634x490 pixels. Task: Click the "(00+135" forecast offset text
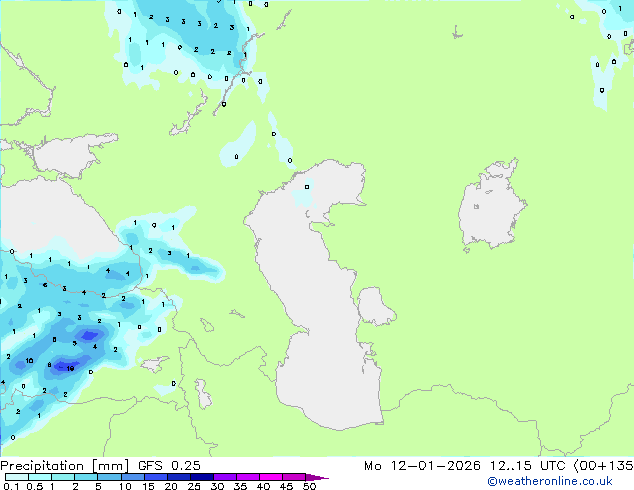point(603,466)
